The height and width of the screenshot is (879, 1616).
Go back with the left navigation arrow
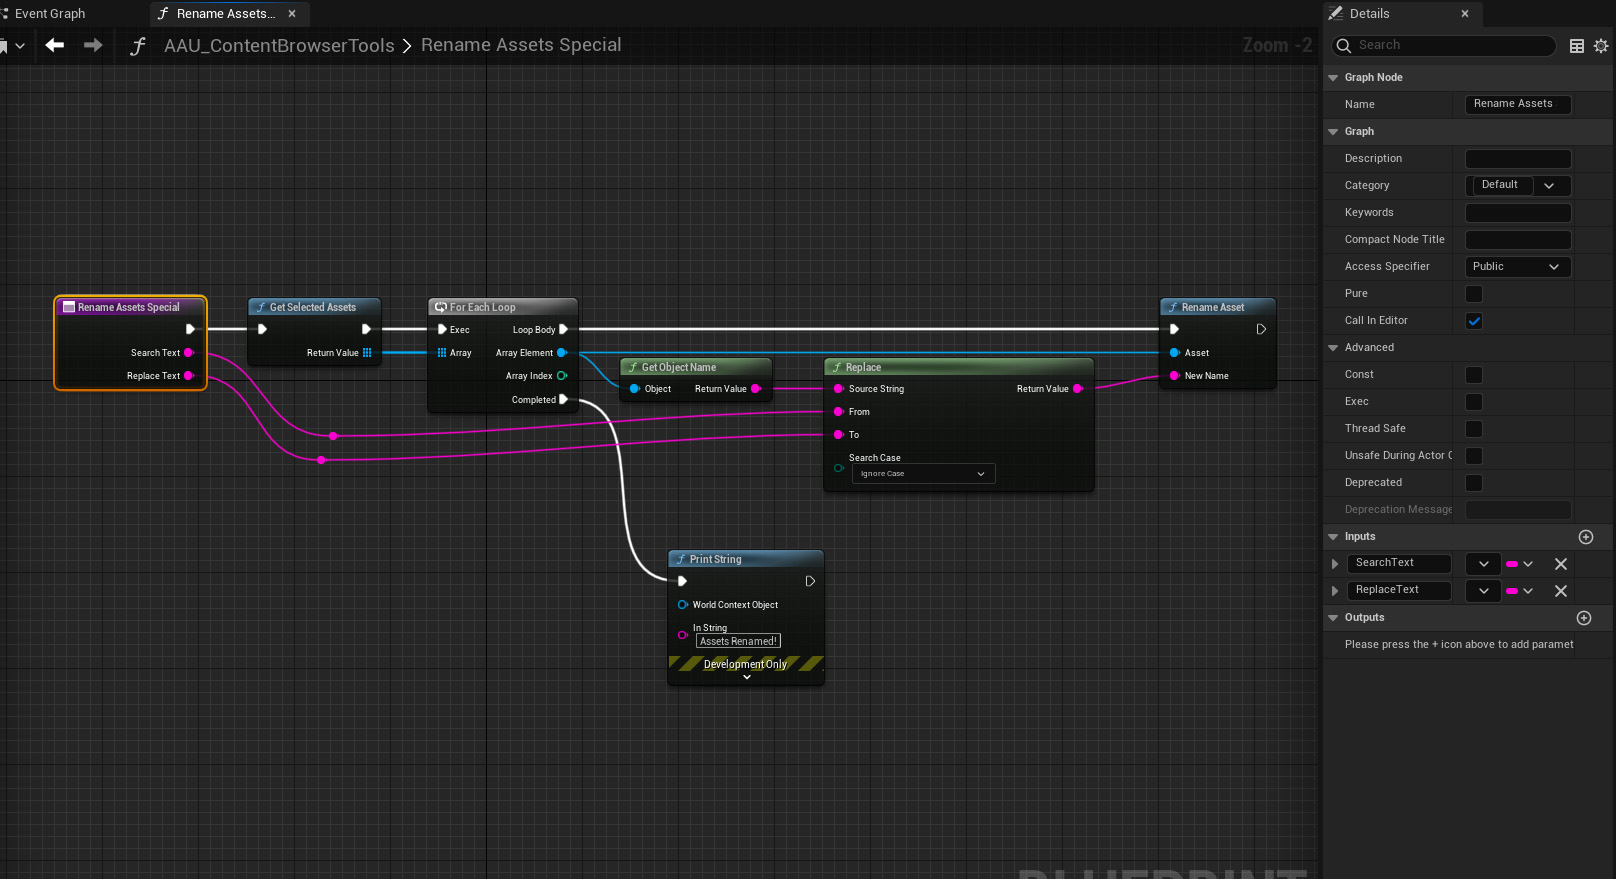point(55,45)
